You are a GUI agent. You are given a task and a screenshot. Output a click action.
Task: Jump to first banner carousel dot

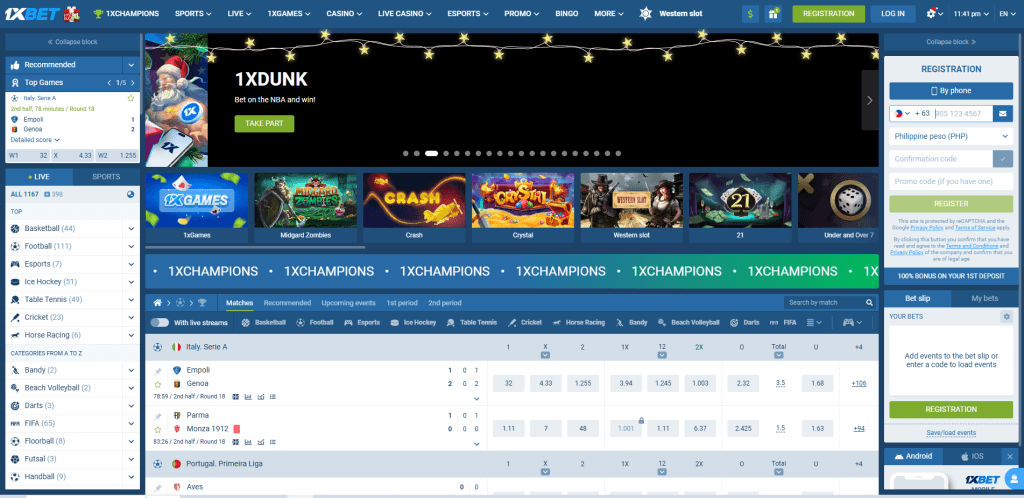tap(406, 153)
